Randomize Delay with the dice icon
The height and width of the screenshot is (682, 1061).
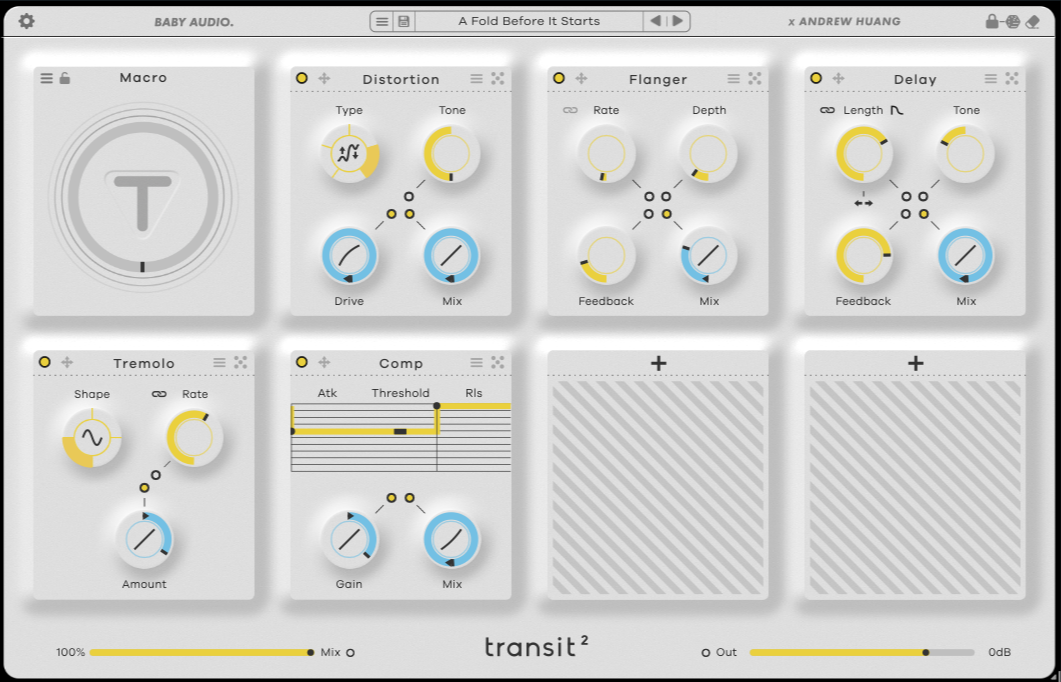click(x=1012, y=78)
